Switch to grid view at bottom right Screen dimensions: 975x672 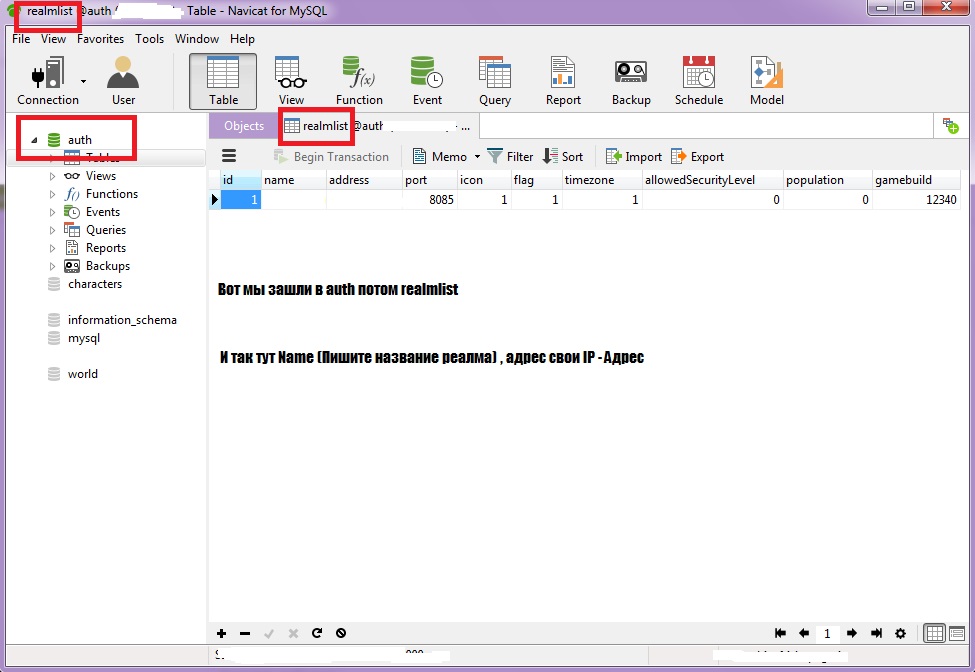pos(935,633)
